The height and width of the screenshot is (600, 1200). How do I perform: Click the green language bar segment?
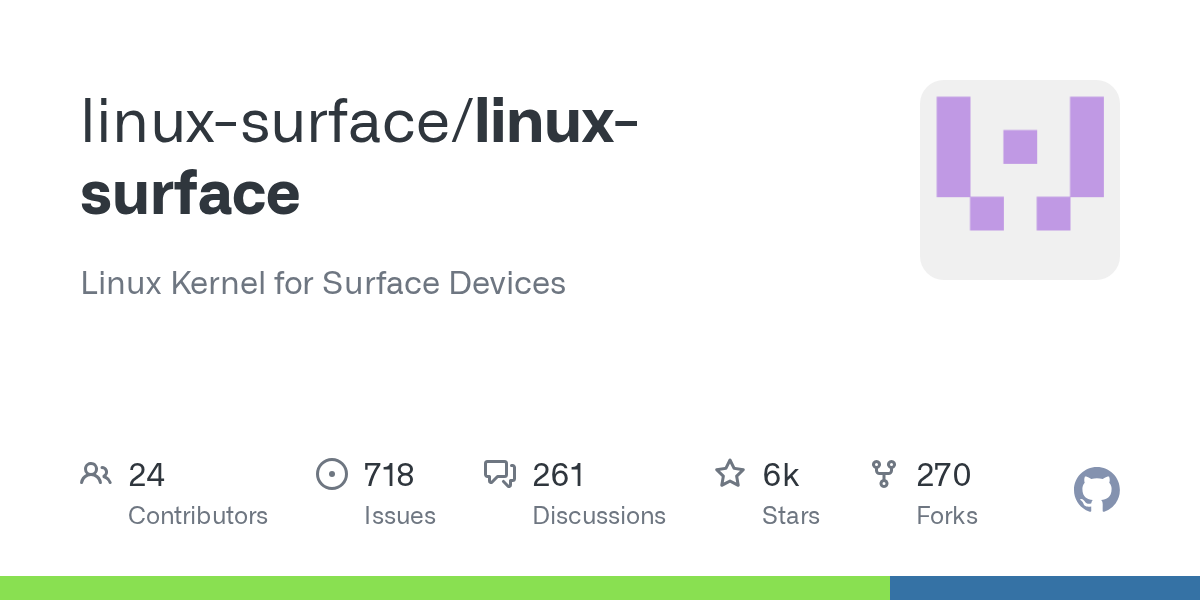point(444,588)
